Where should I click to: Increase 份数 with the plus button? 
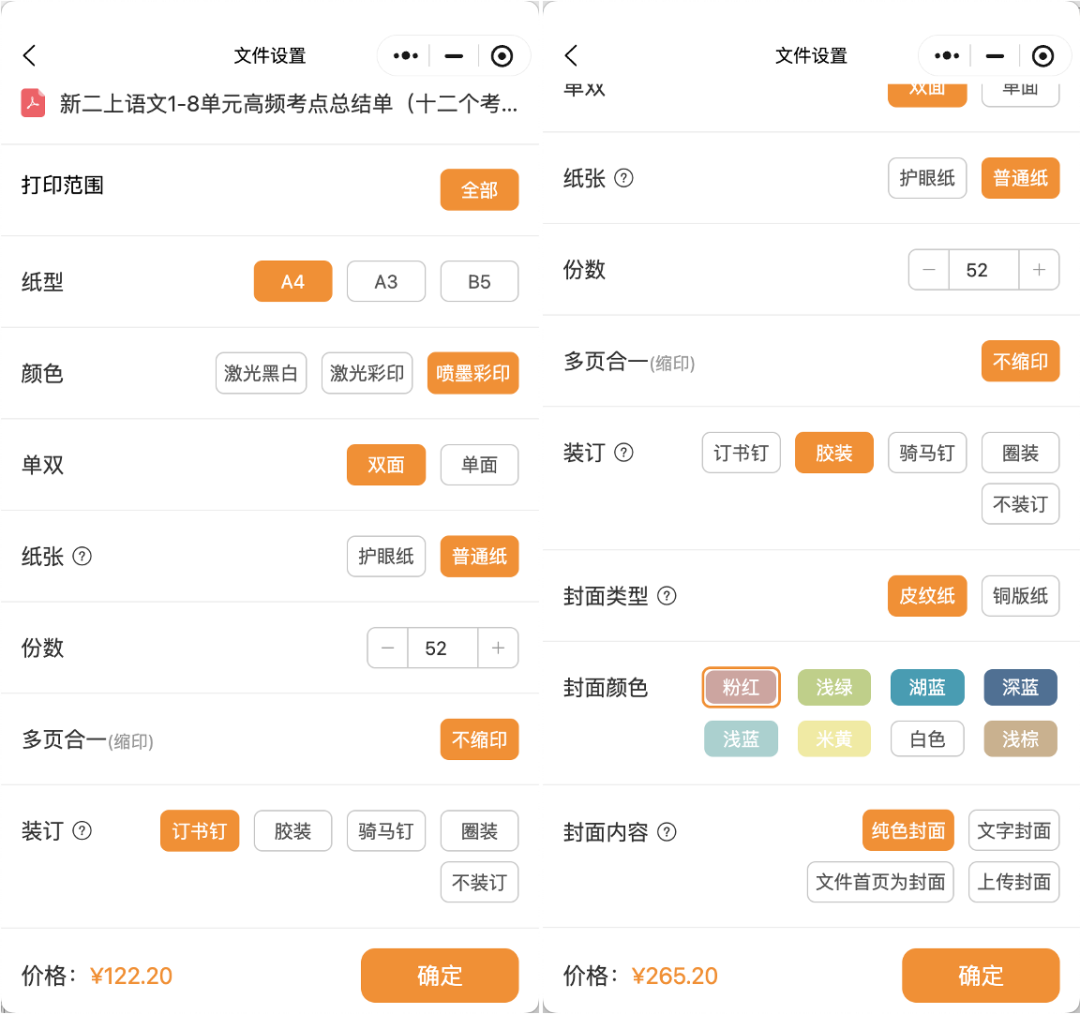(x=498, y=648)
